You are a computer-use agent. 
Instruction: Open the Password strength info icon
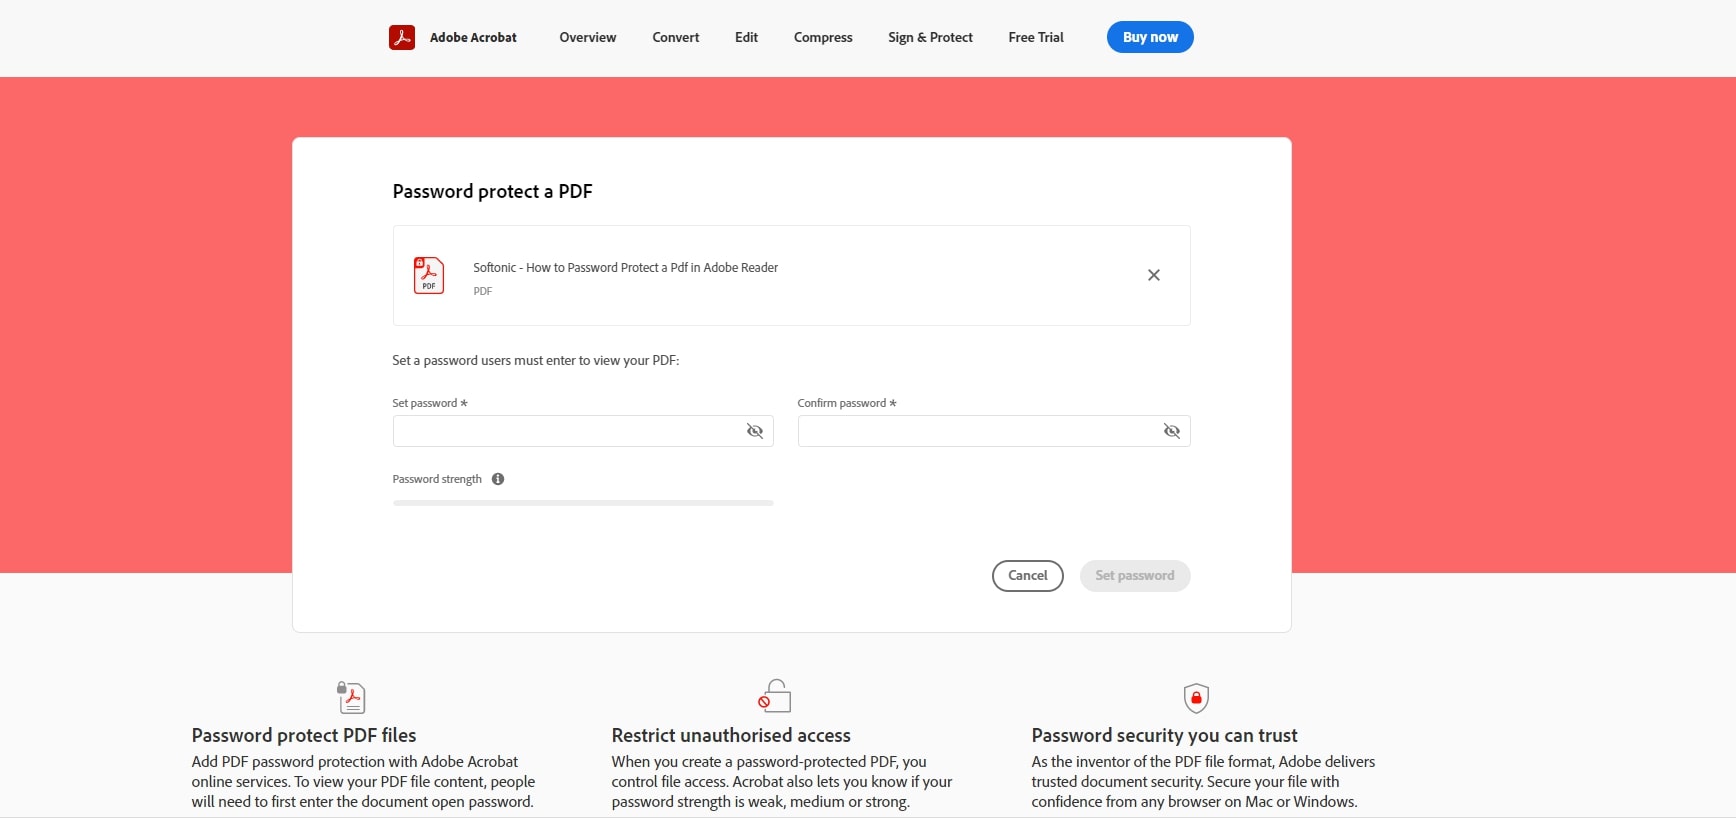click(x=498, y=479)
